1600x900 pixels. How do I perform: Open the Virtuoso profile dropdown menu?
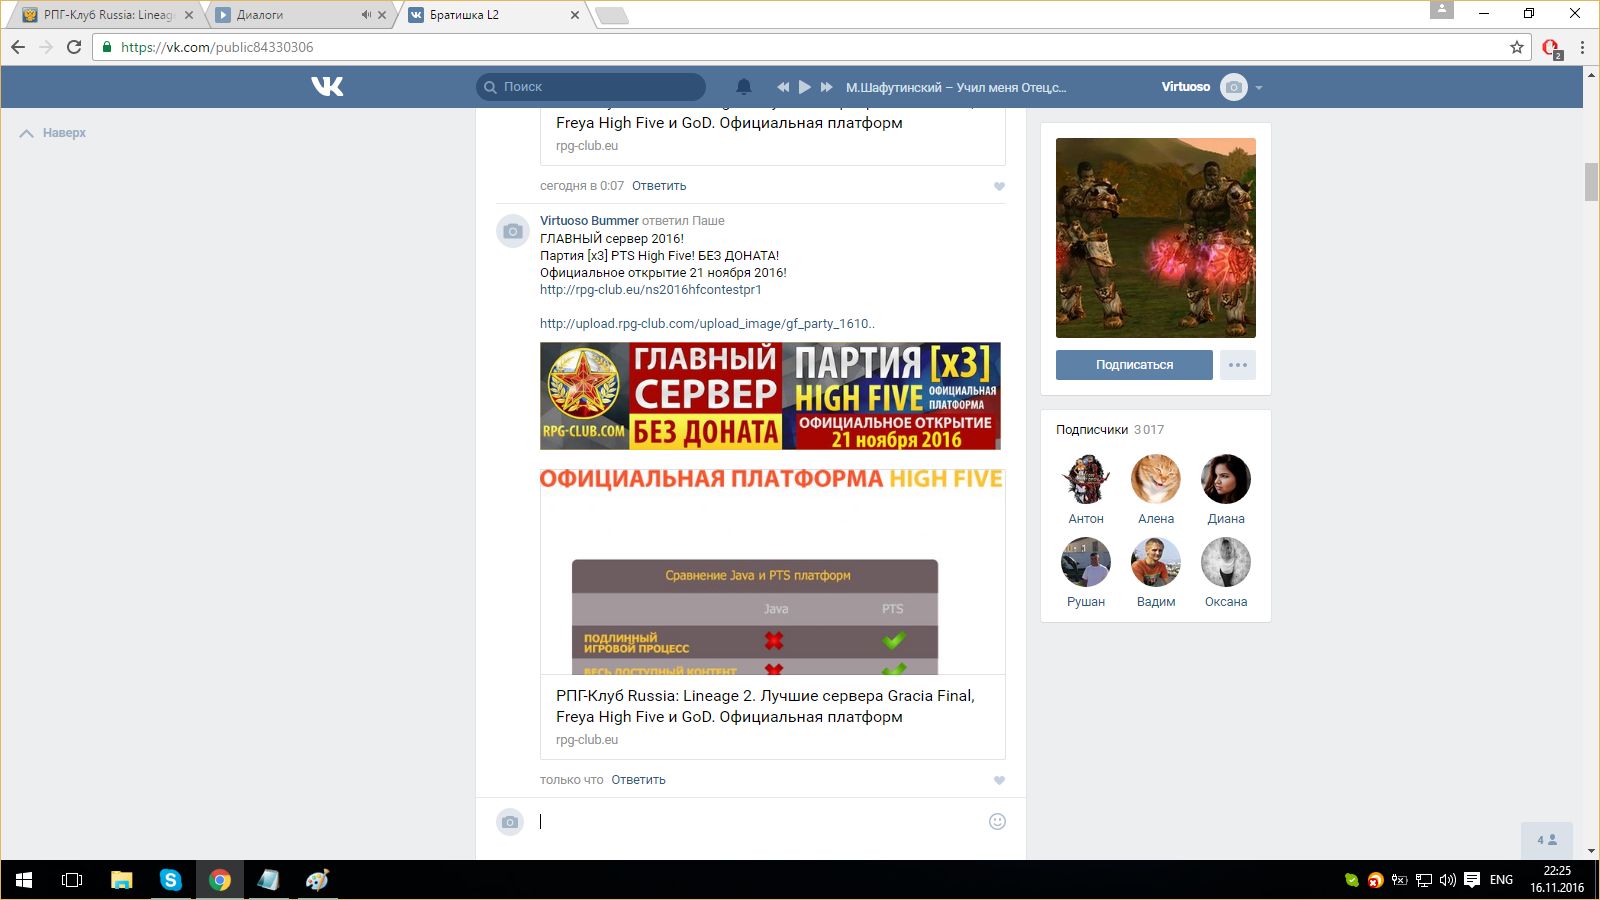coord(1259,88)
